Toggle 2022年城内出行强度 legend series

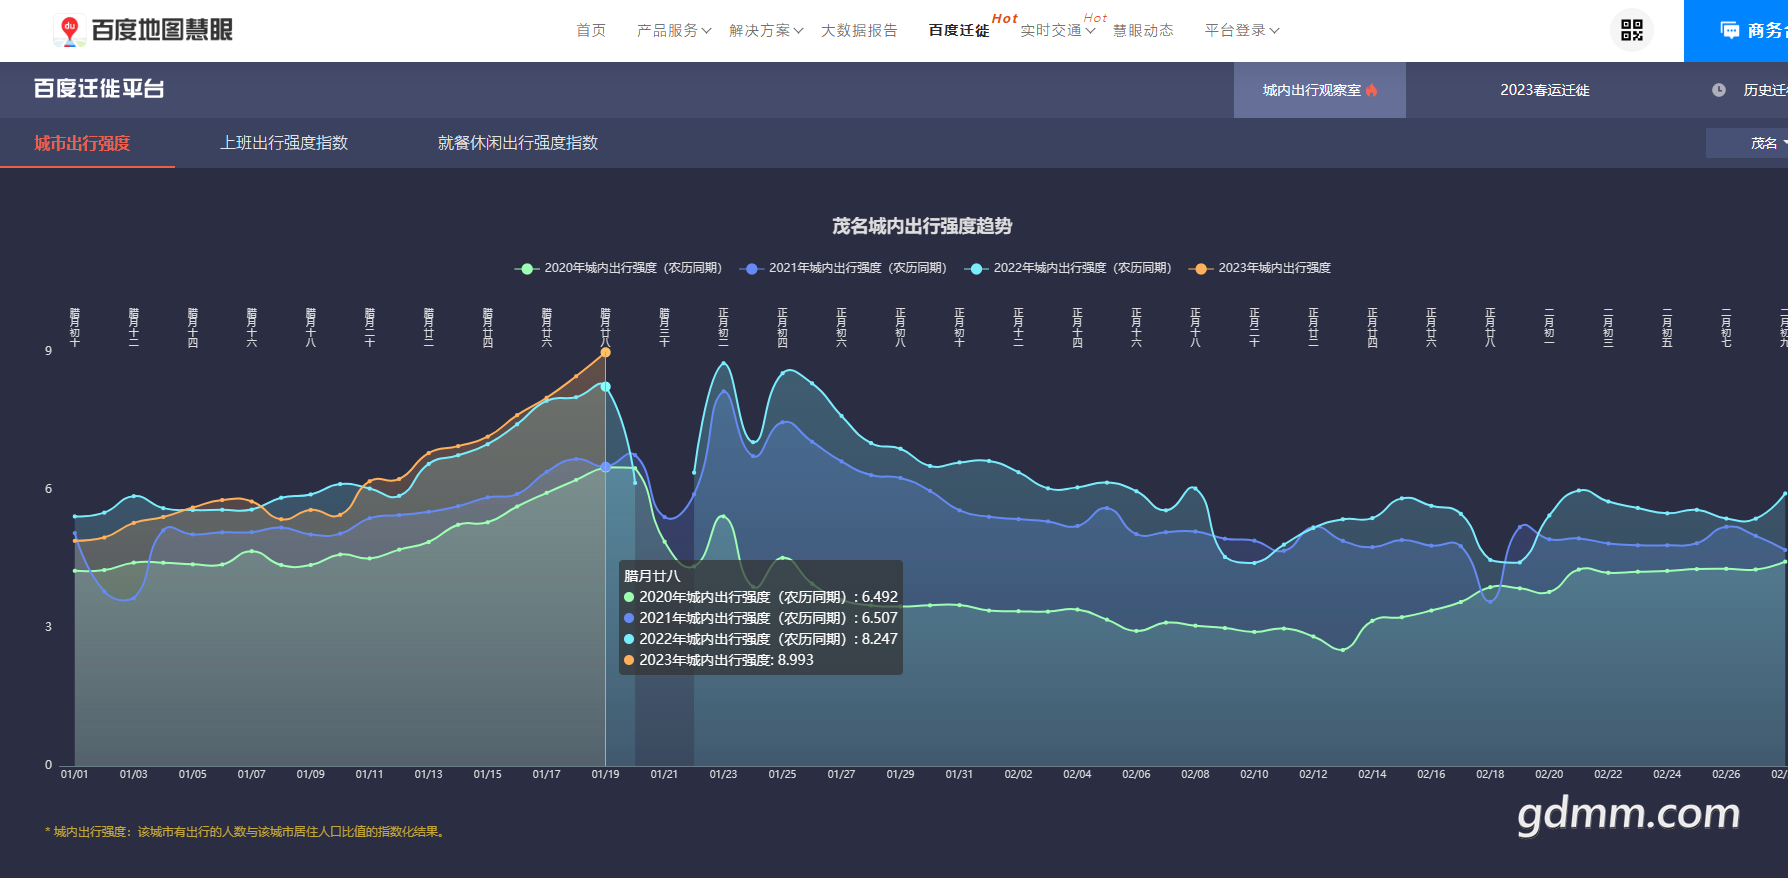point(1067,268)
